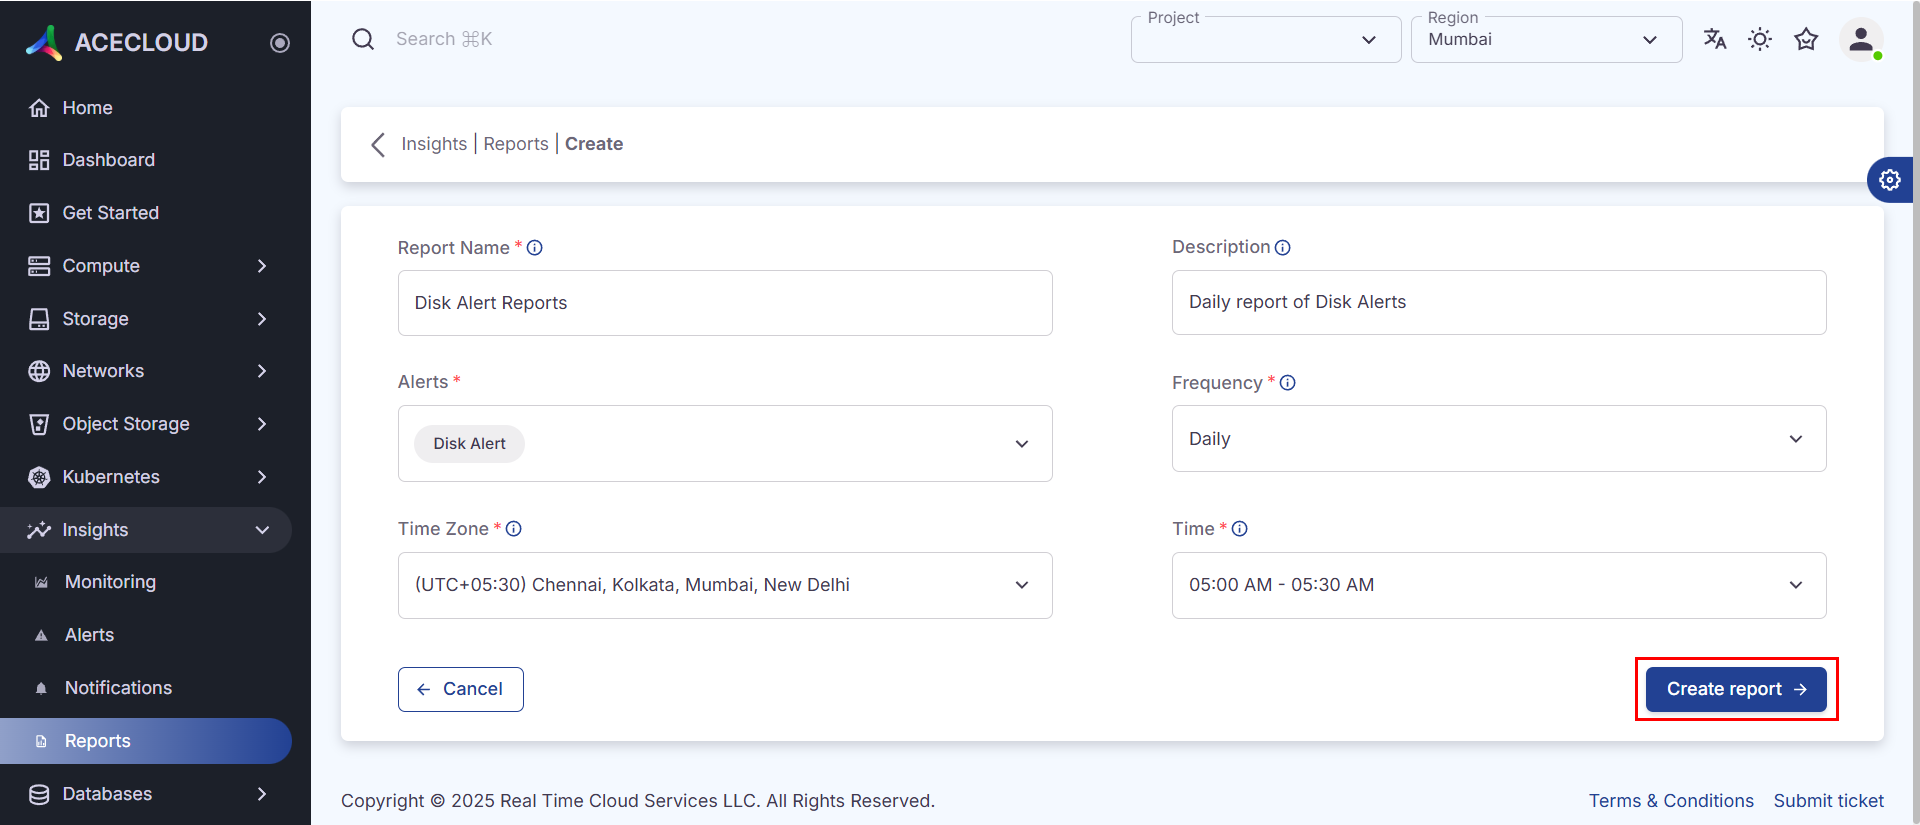Click the Cancel button
1920x825 pixels.
pos(460,689)
